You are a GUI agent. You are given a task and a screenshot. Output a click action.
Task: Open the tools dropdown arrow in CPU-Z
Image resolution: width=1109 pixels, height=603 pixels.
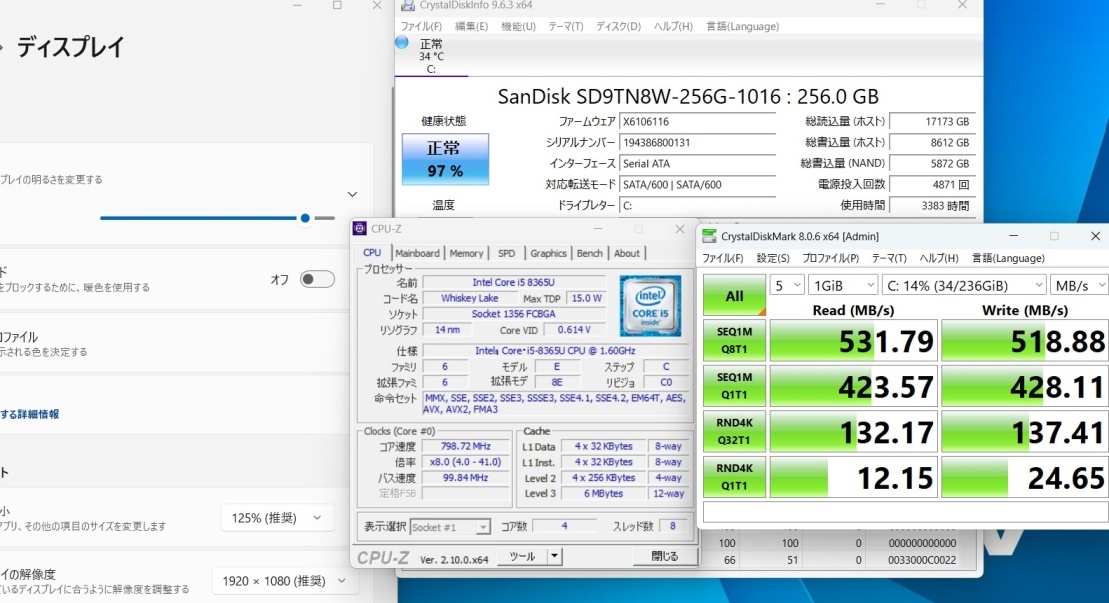(x=554, y=556)
